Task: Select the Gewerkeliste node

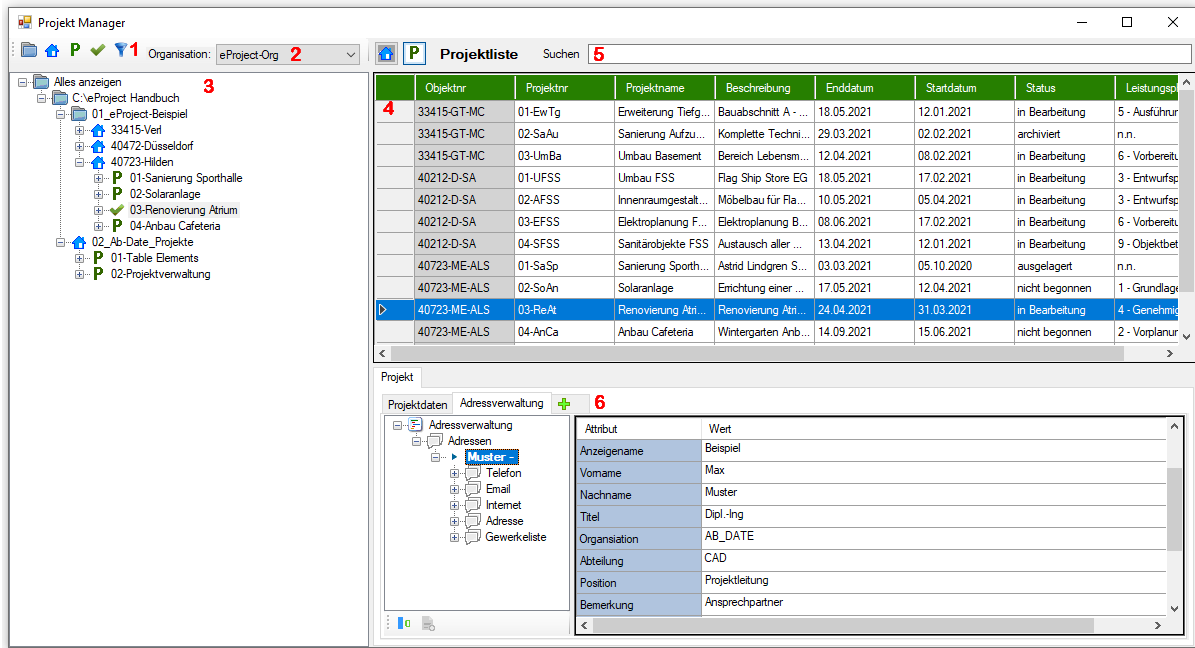Action: [x=515, y=537]
